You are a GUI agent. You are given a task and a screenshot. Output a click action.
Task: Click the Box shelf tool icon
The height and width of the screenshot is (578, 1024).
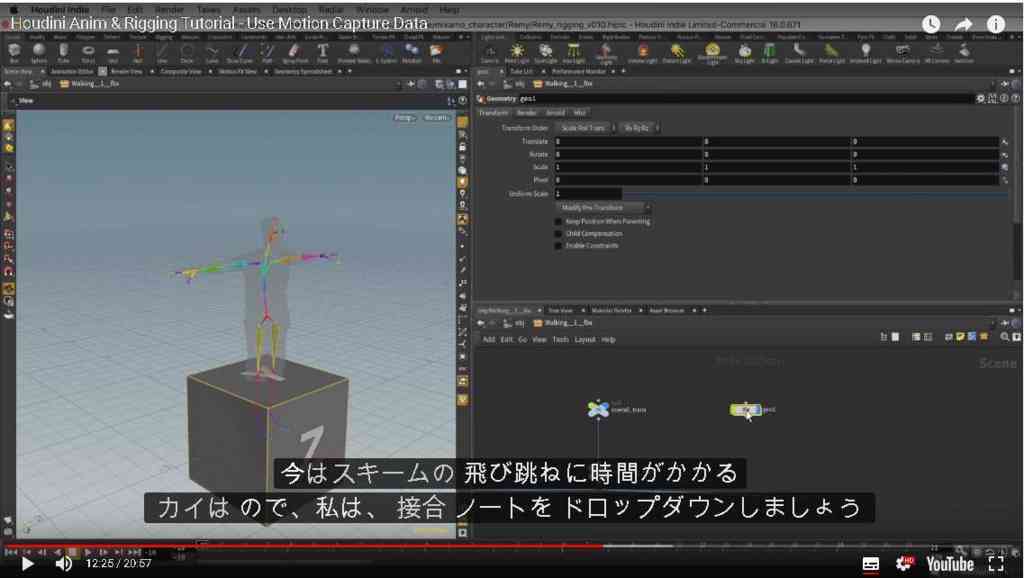coord(14,52)
